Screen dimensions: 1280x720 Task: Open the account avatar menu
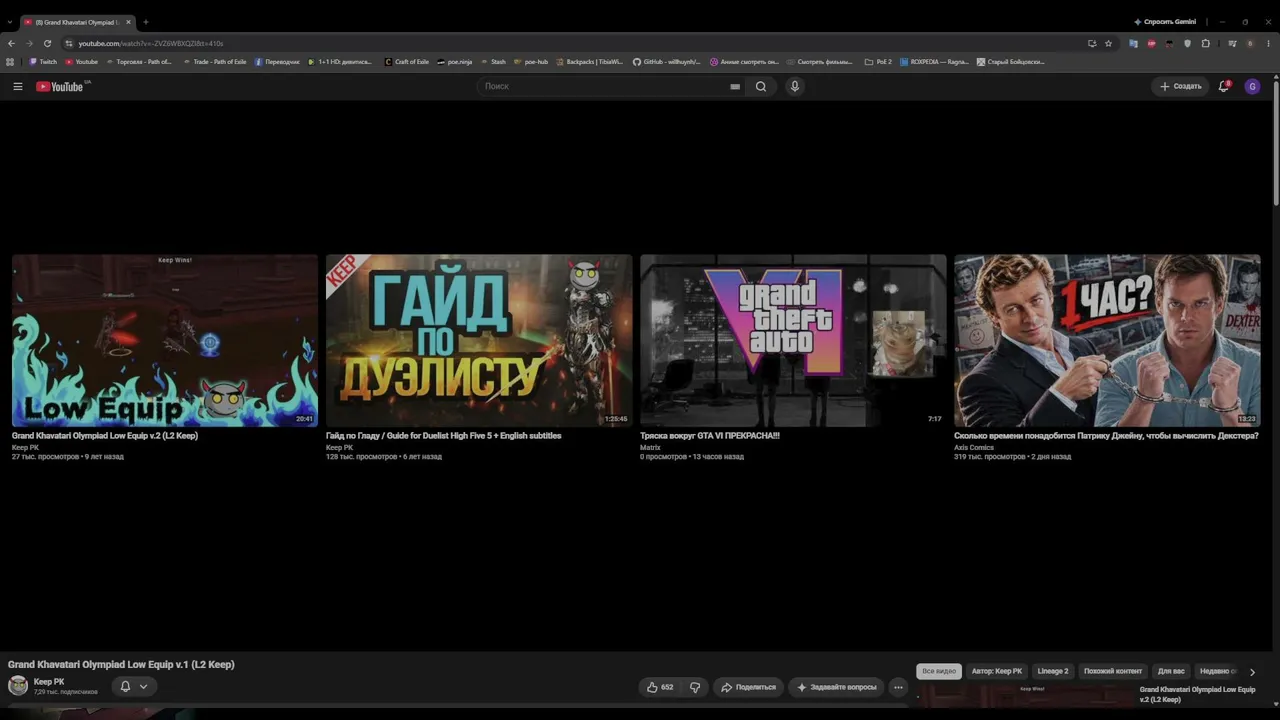[1252, 87]
